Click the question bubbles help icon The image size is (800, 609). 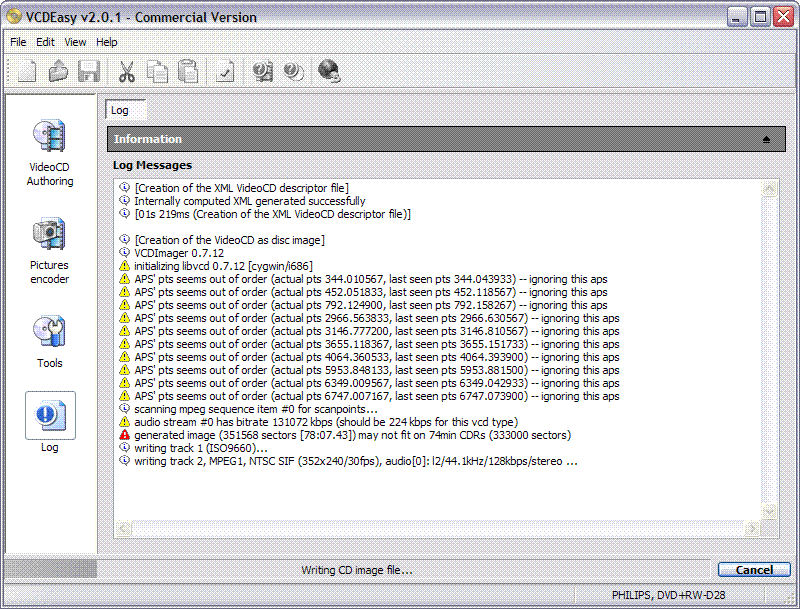tap(293, 71)
